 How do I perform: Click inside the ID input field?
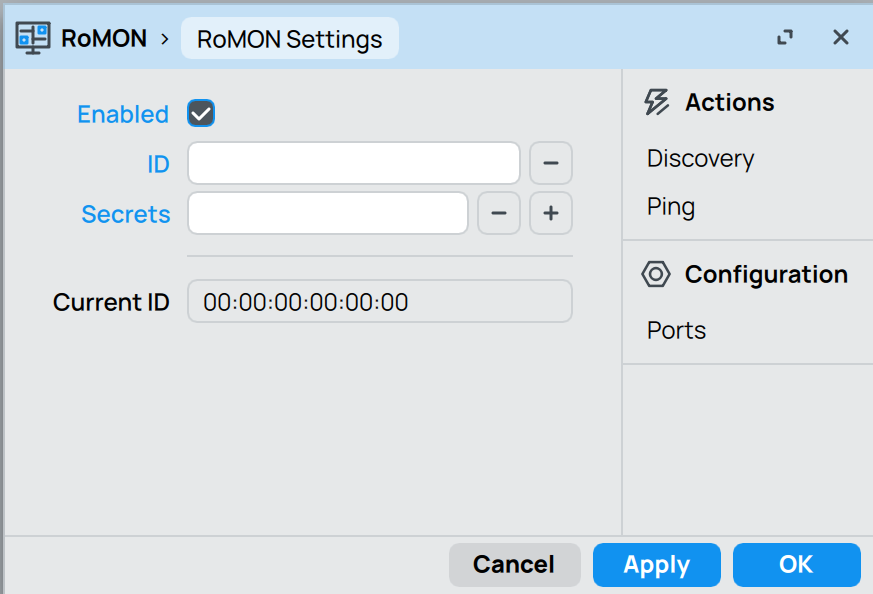[x=353, y=163]
